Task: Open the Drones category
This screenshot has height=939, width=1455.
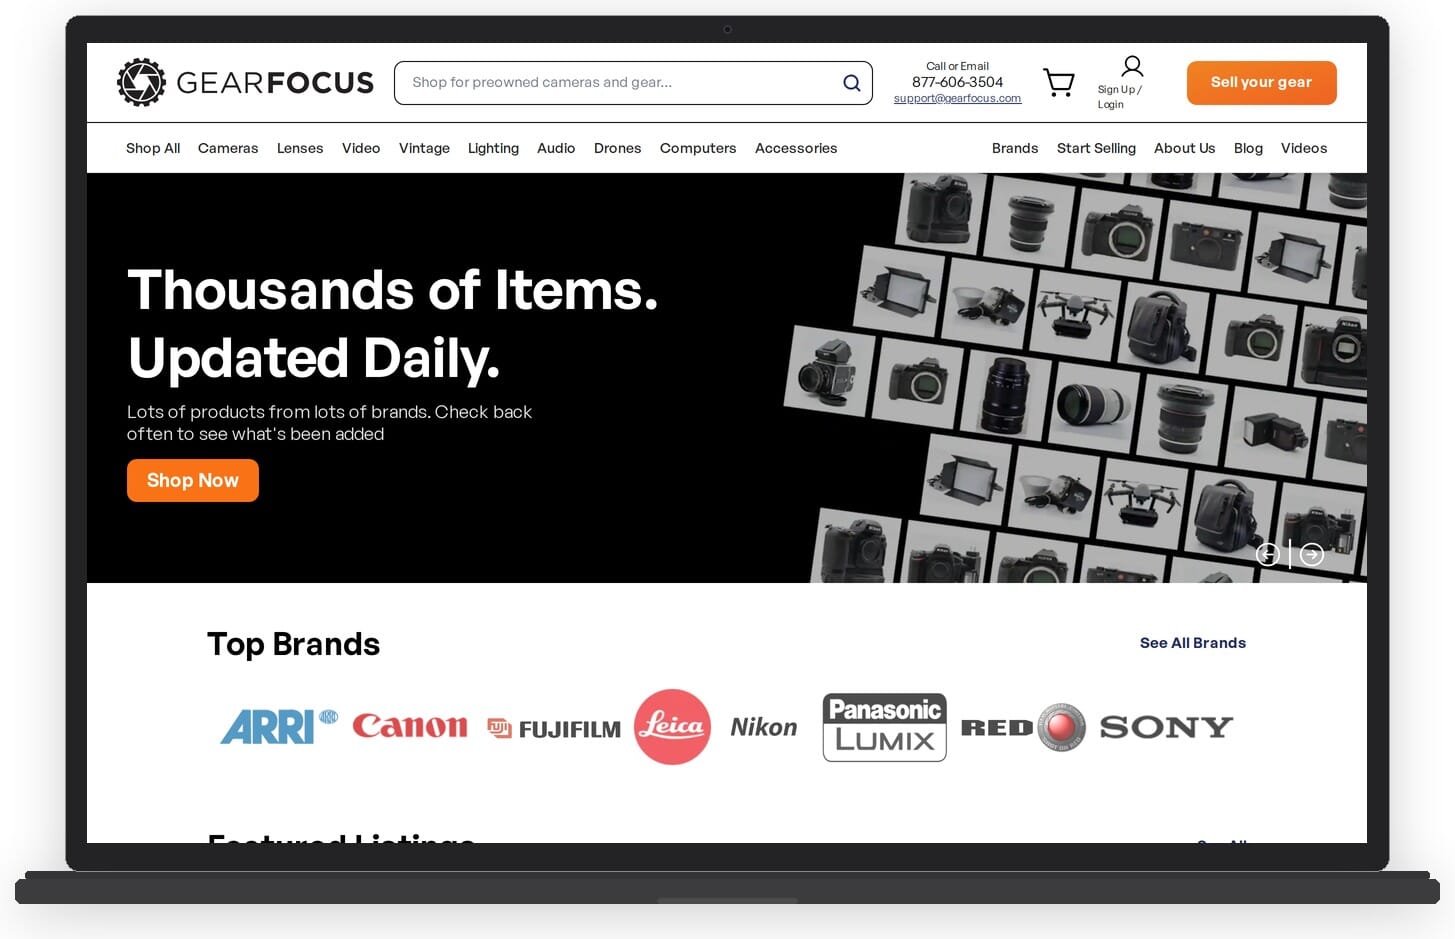Action: 617,147
